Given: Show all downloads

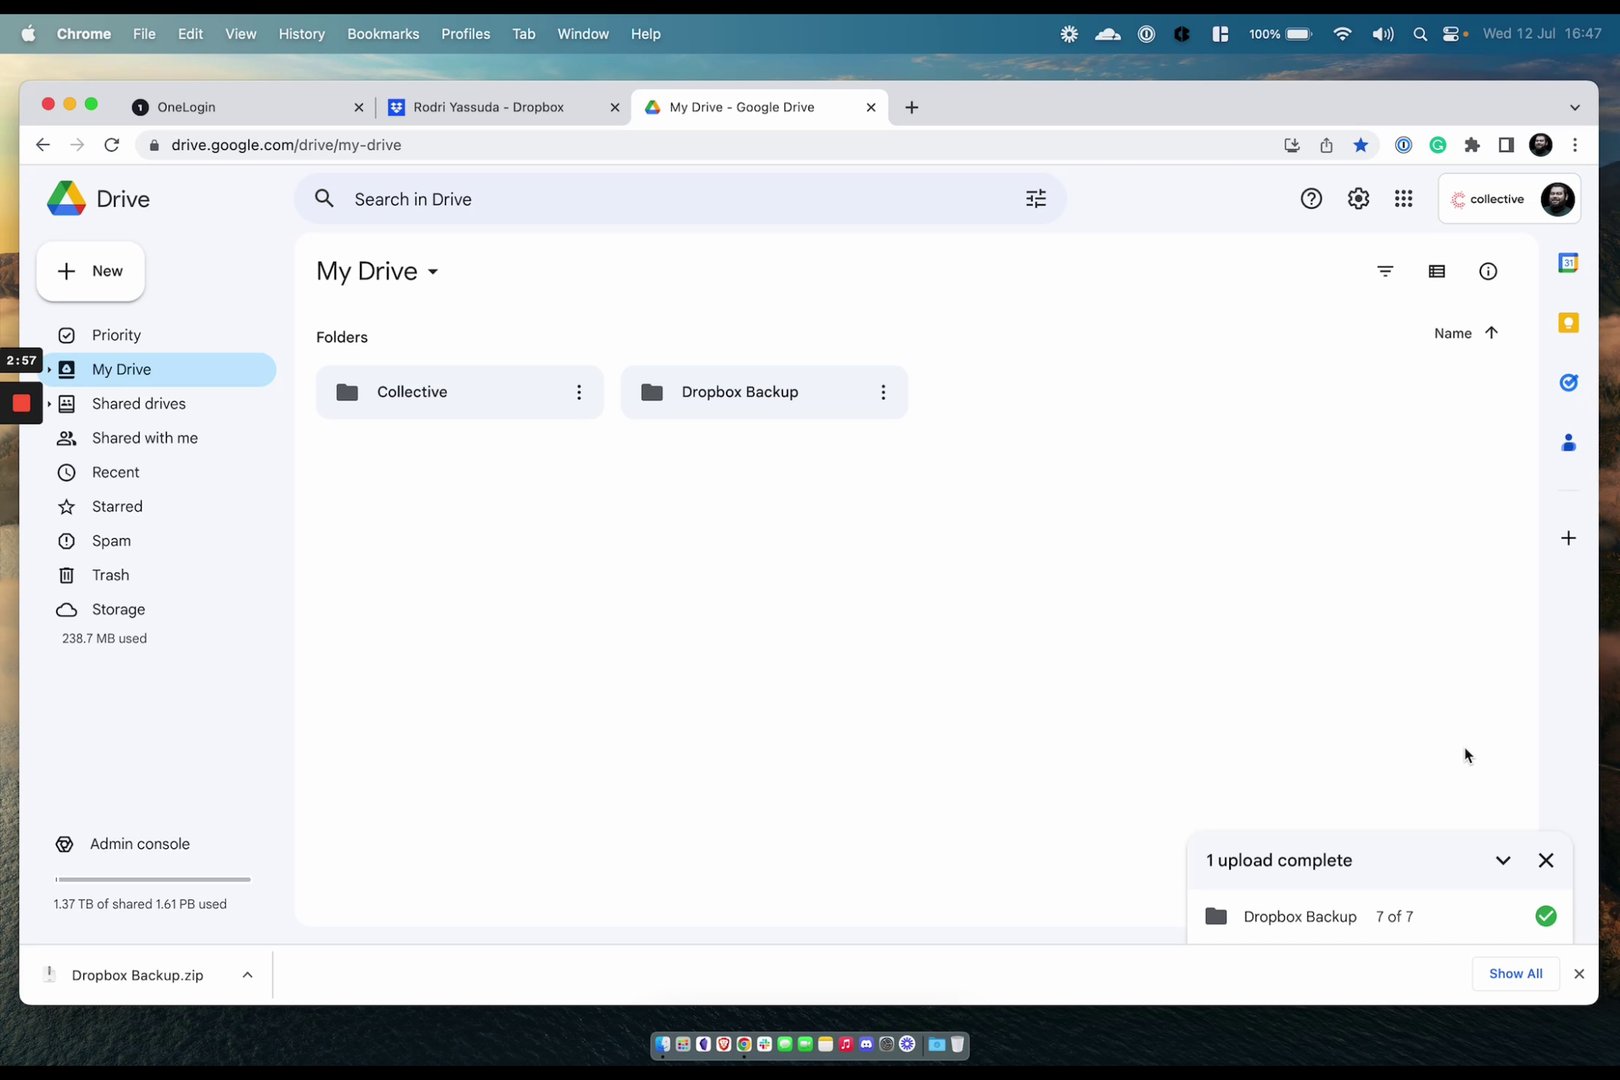Looking at the screenshot, I should tap(1515, 974).
